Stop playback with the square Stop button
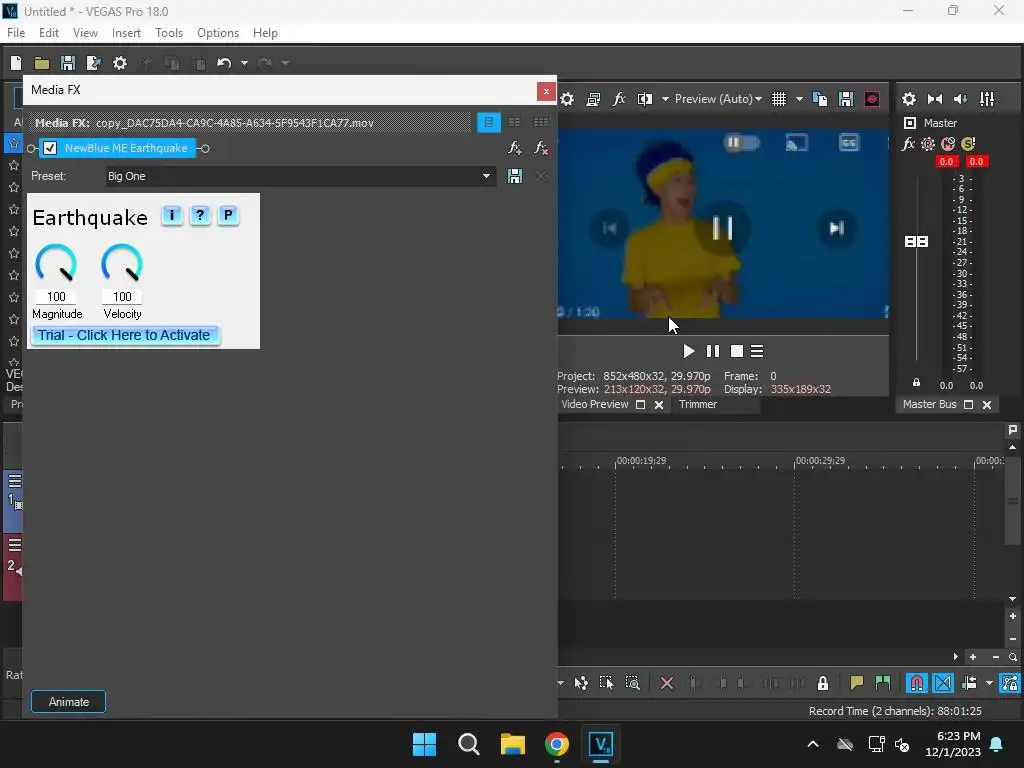1024x768 pixels. point(737,351)
